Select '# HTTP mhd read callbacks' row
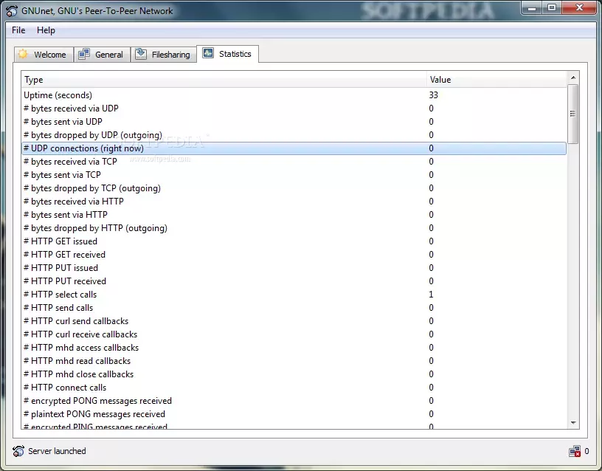Image resolution: width=602 pixels, height=471 pixels. pyautogui.click(x=294, y=361)
